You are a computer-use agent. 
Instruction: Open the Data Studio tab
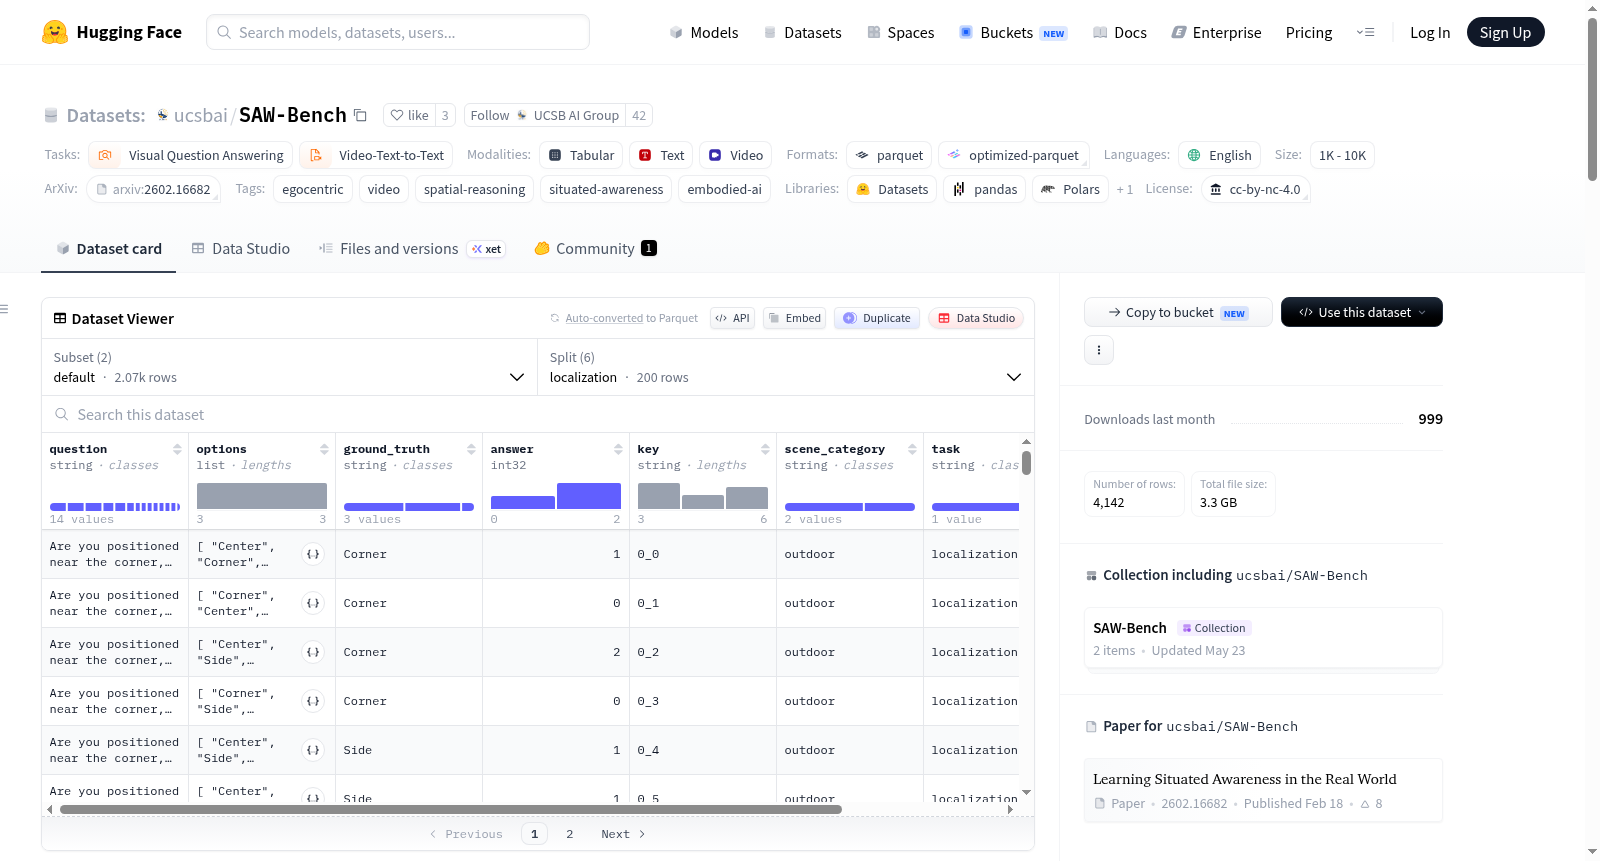pyautogui.click(x=241, y=249)
